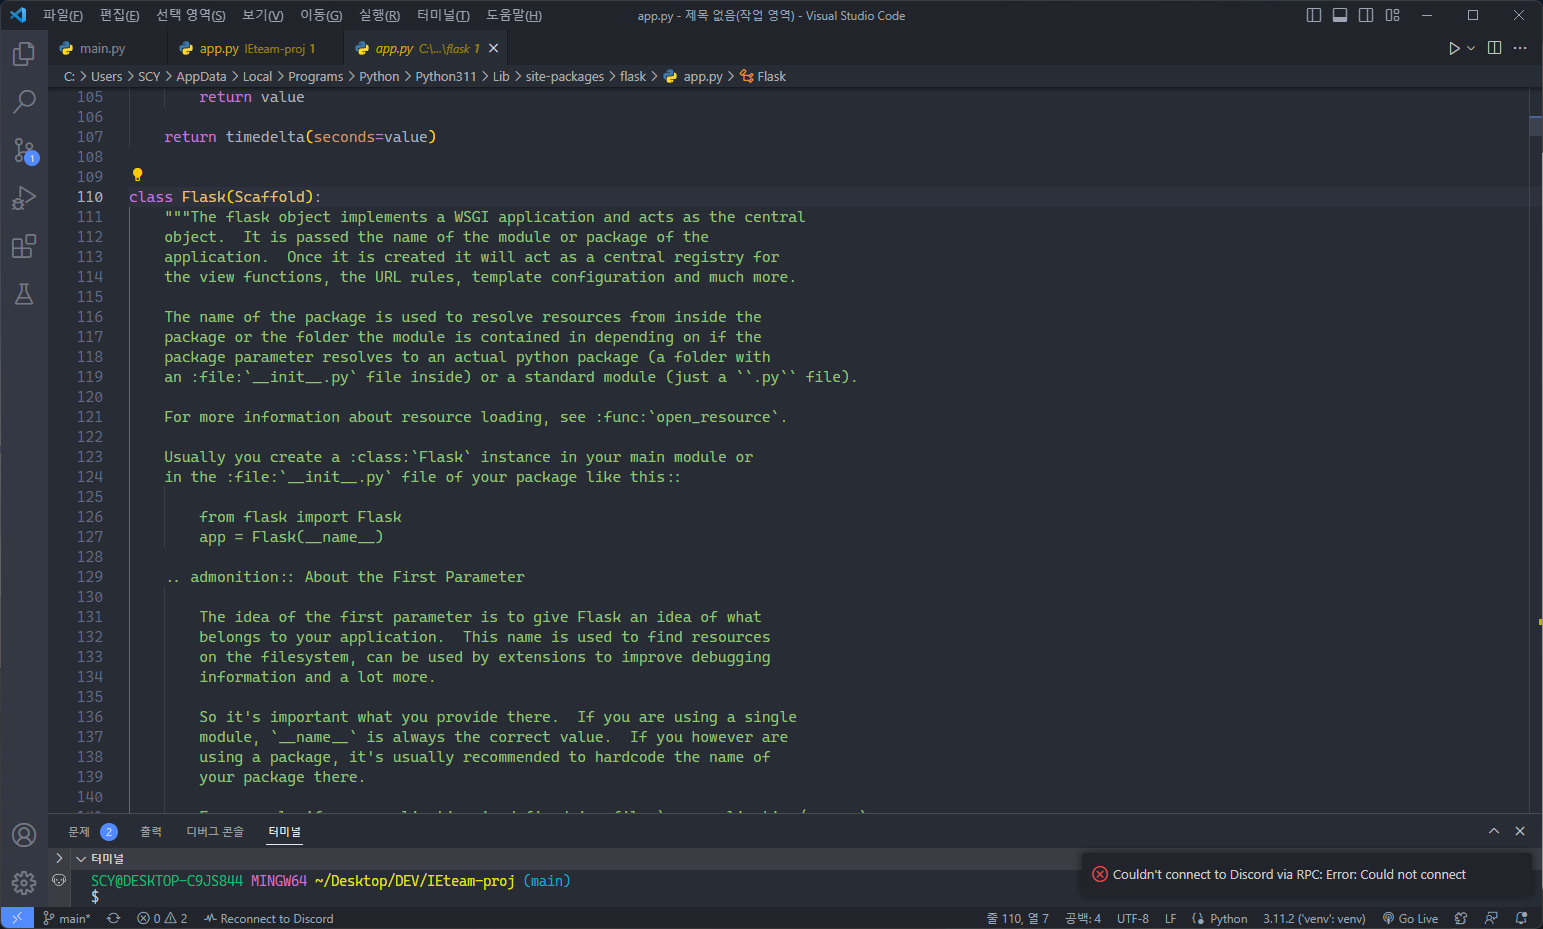Change indentation via 공백: 4
The width and height of the screenshot is (1543, 929).
pos(1083,918)
